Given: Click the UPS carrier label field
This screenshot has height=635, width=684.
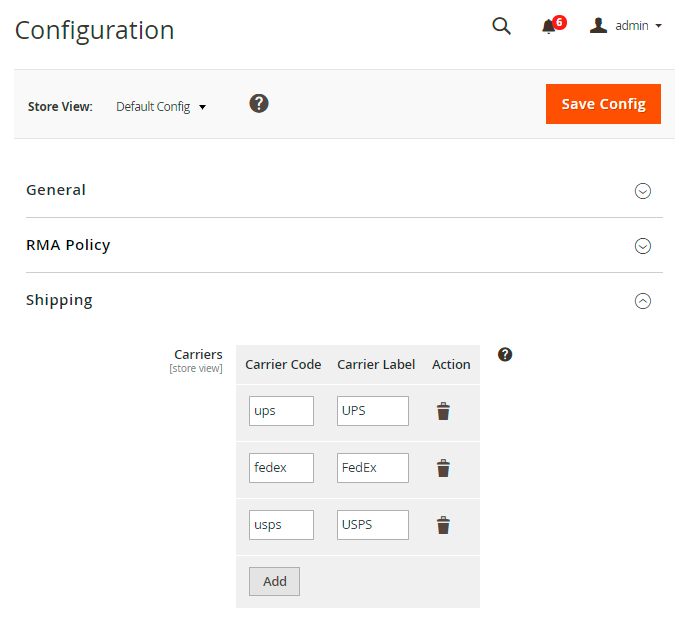Looking at the screenshot, I should 372,411.
